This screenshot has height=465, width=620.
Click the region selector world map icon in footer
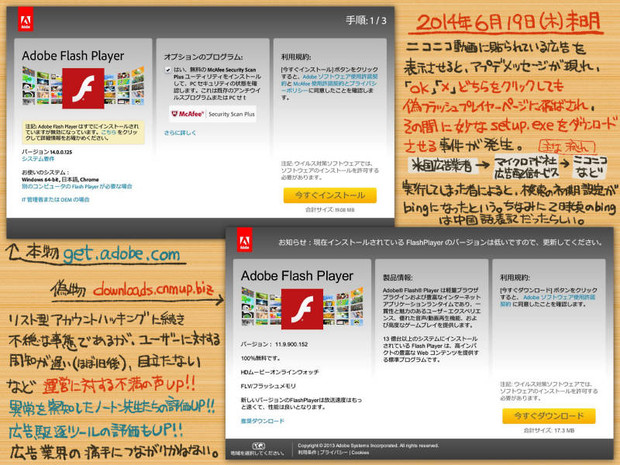[x=258, y=446]
